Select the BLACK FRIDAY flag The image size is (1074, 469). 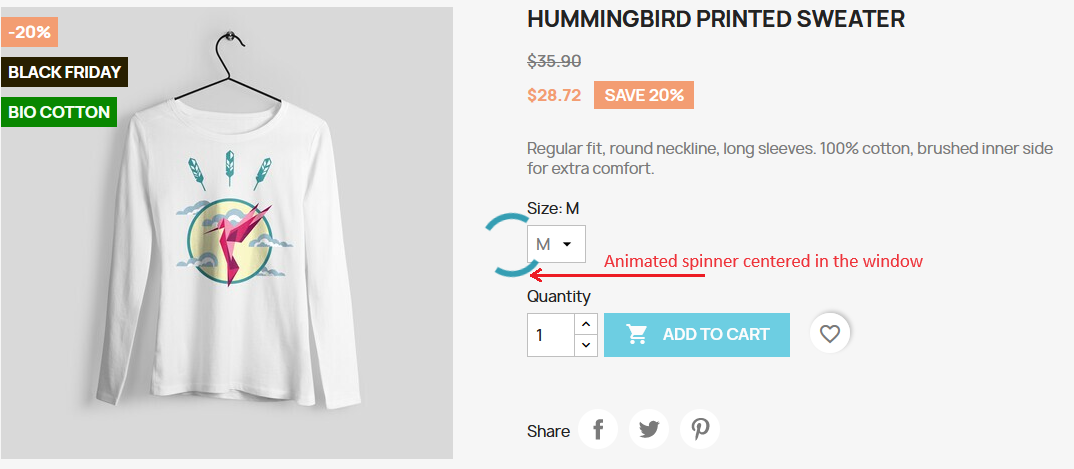(x=65, y=72)
